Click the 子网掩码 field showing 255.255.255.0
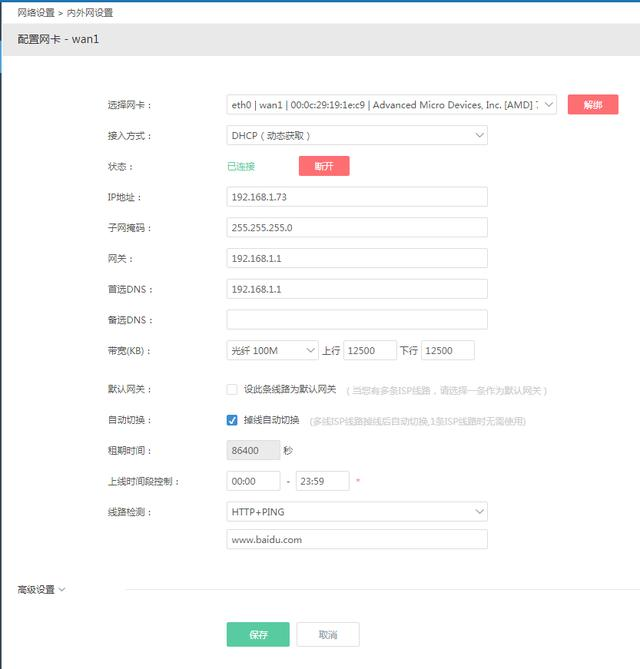Viewport: 640px width, 669px height. (357, 228)
